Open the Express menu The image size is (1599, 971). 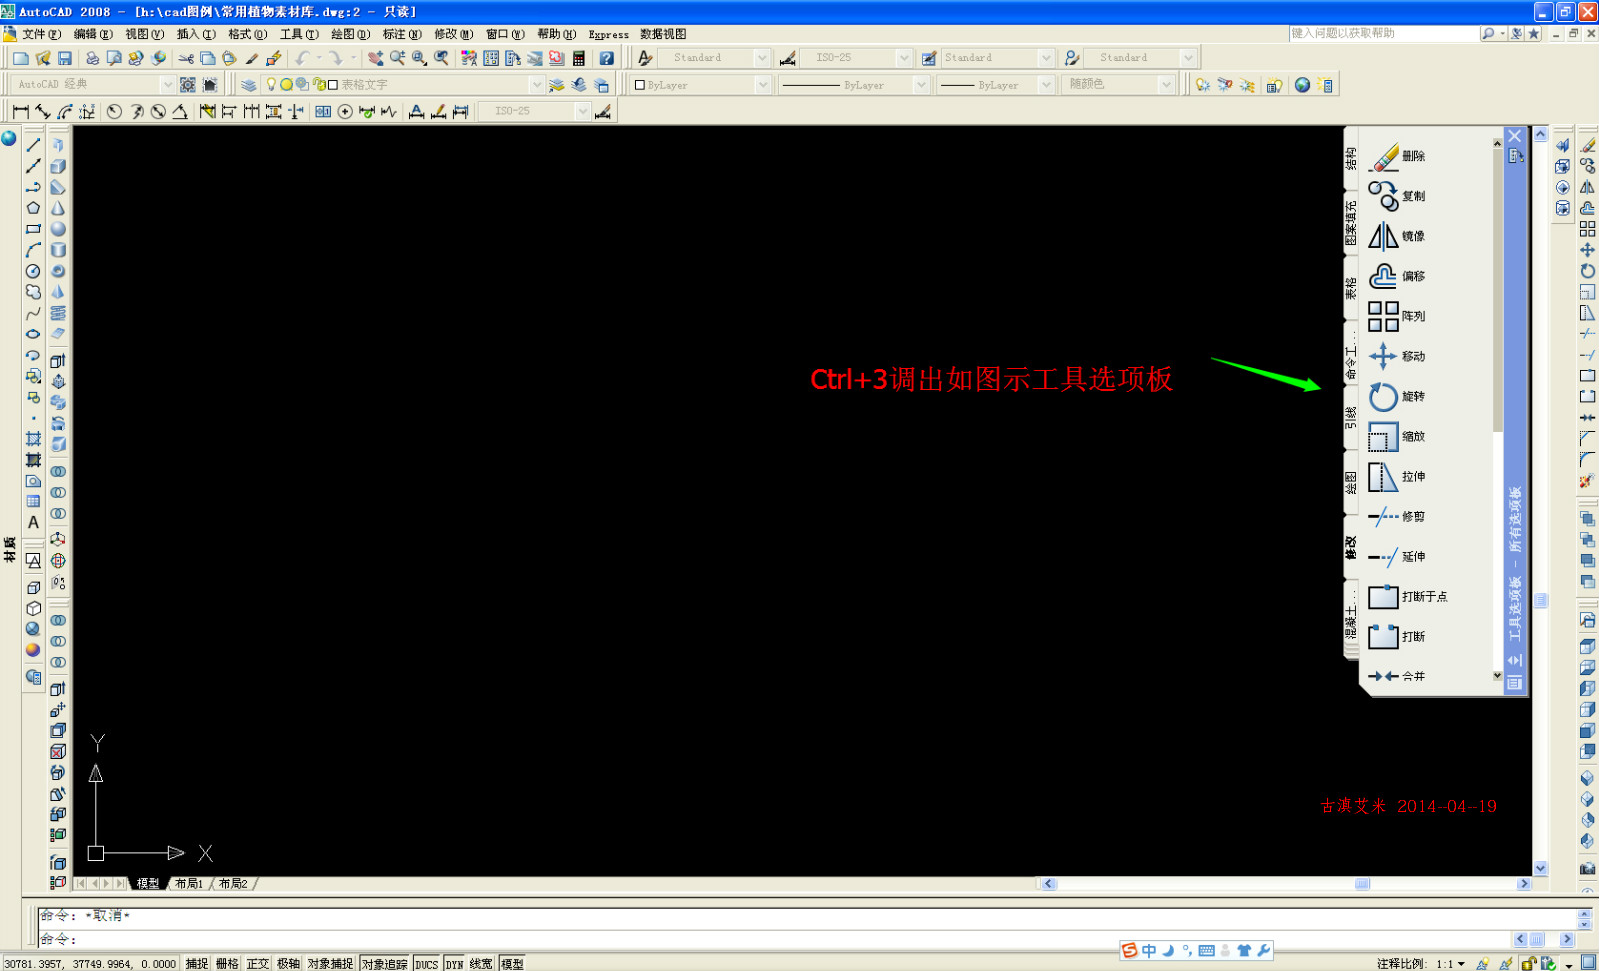click(x=608, y=34)
